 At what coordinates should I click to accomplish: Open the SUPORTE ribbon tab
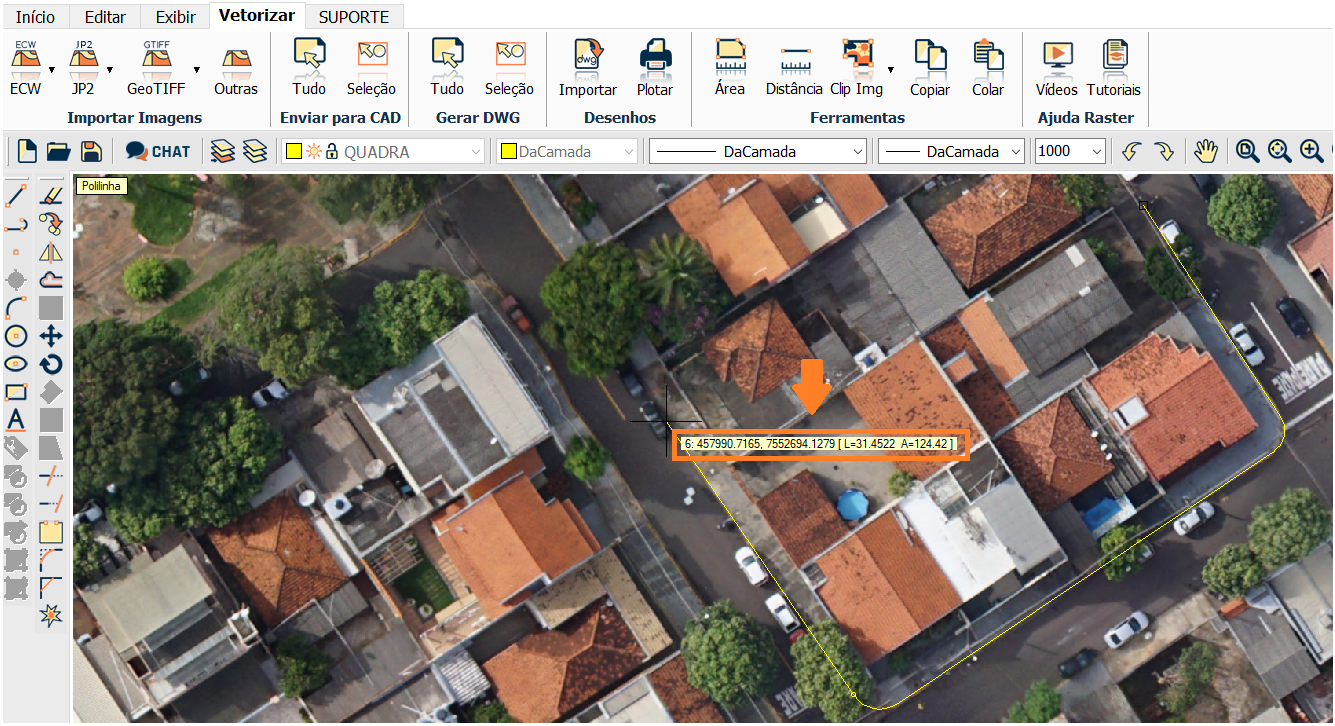354,17
